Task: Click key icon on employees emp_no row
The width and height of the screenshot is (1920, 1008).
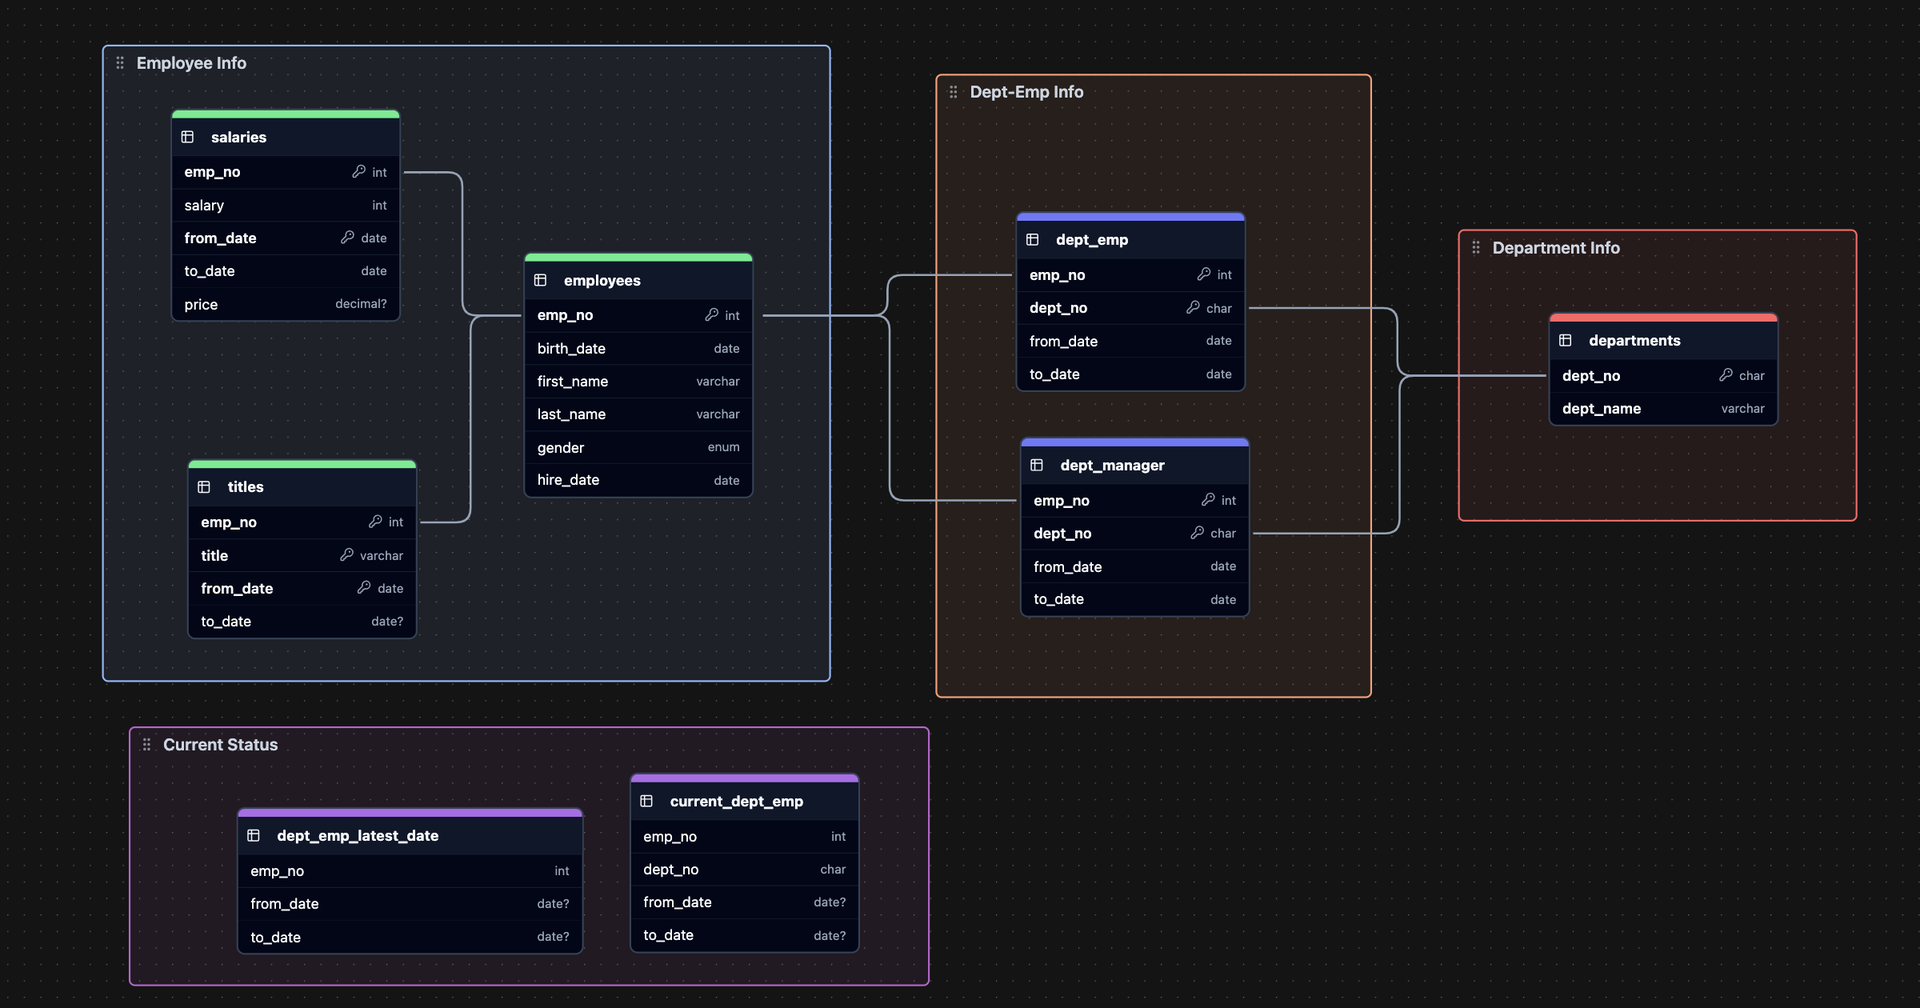Action: [x=711, y=315]
